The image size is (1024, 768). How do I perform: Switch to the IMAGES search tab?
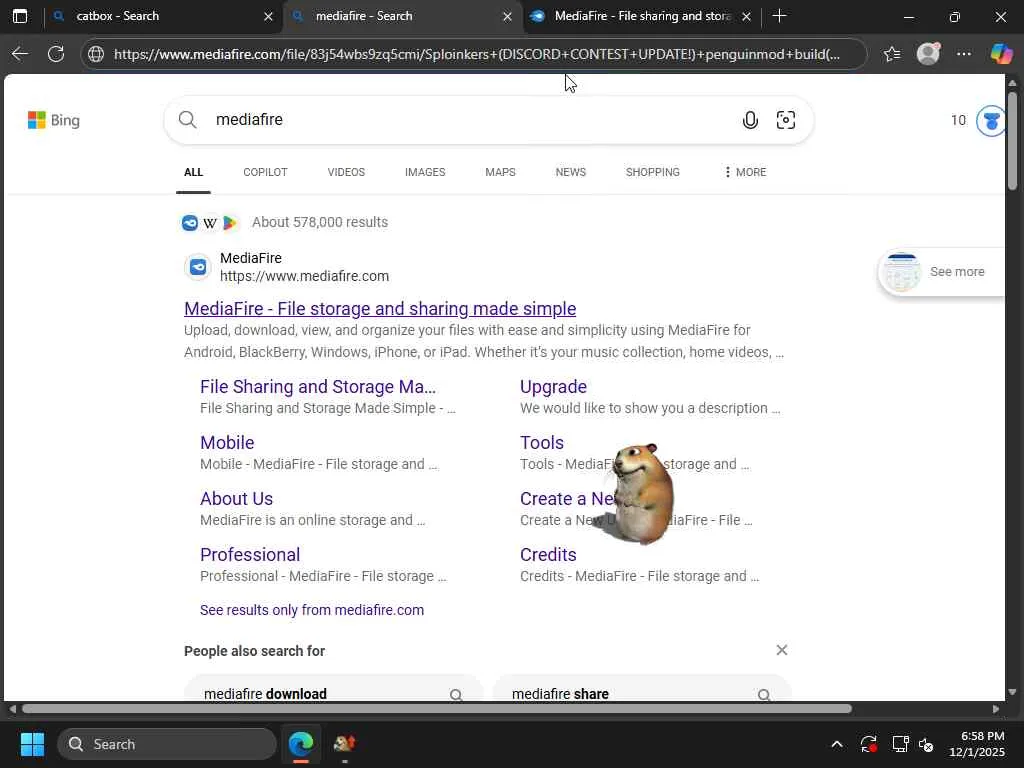click(425, 172)
